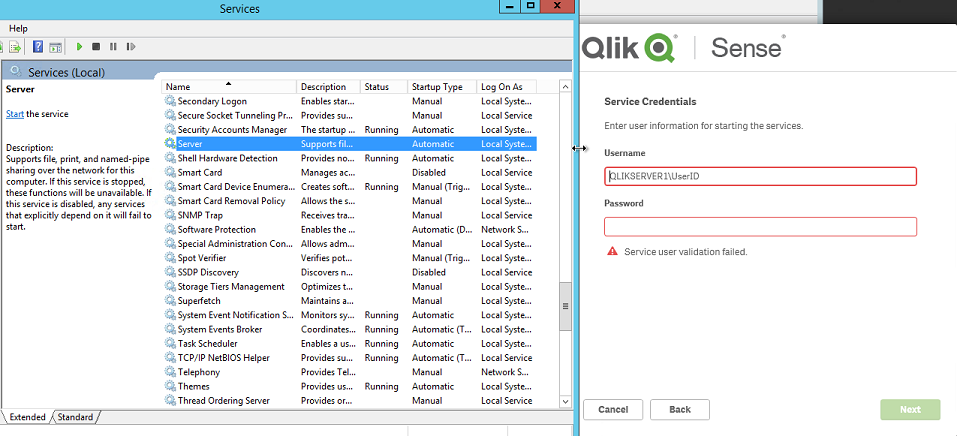Switch to the Standard tab

tap(75, 417)
